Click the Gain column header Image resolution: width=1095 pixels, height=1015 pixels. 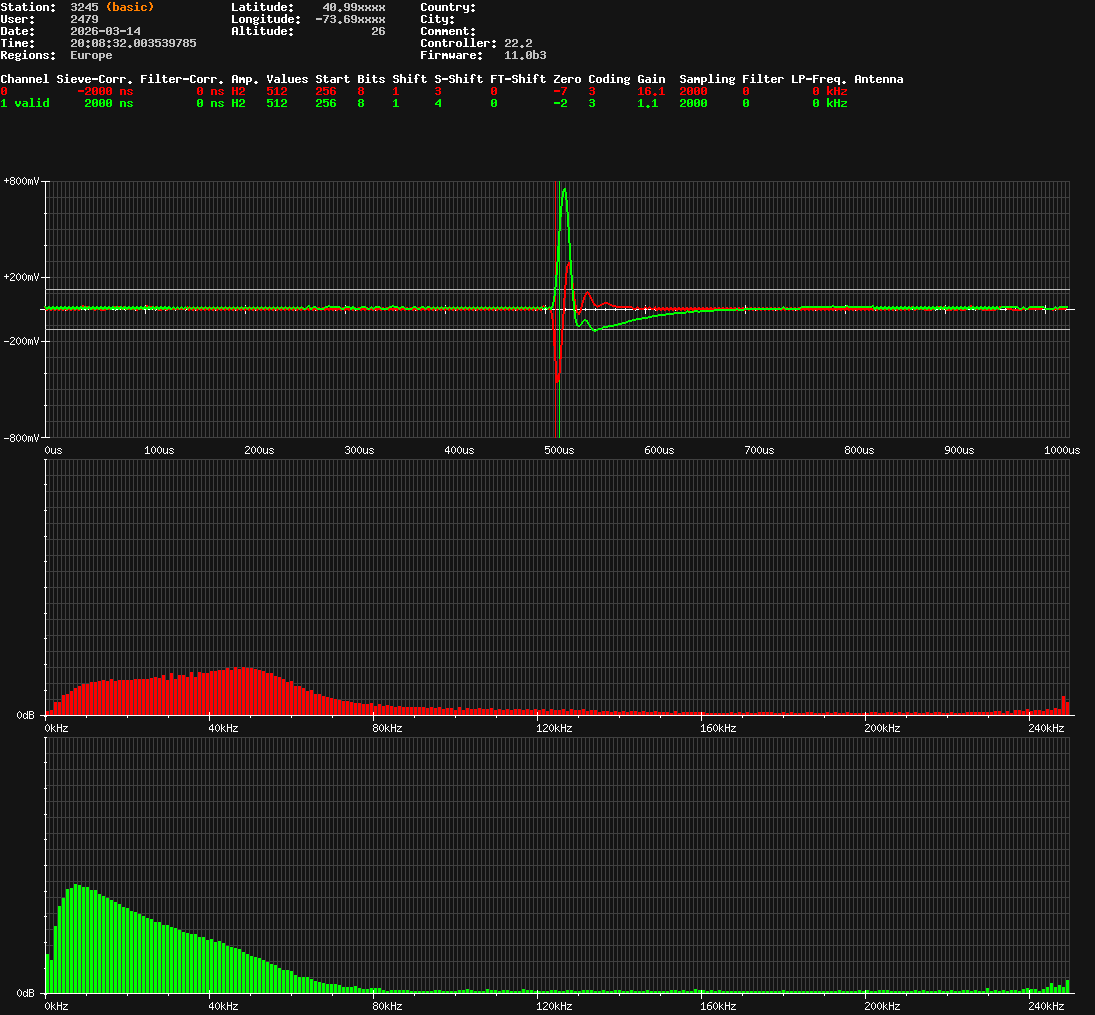(651, 79)
